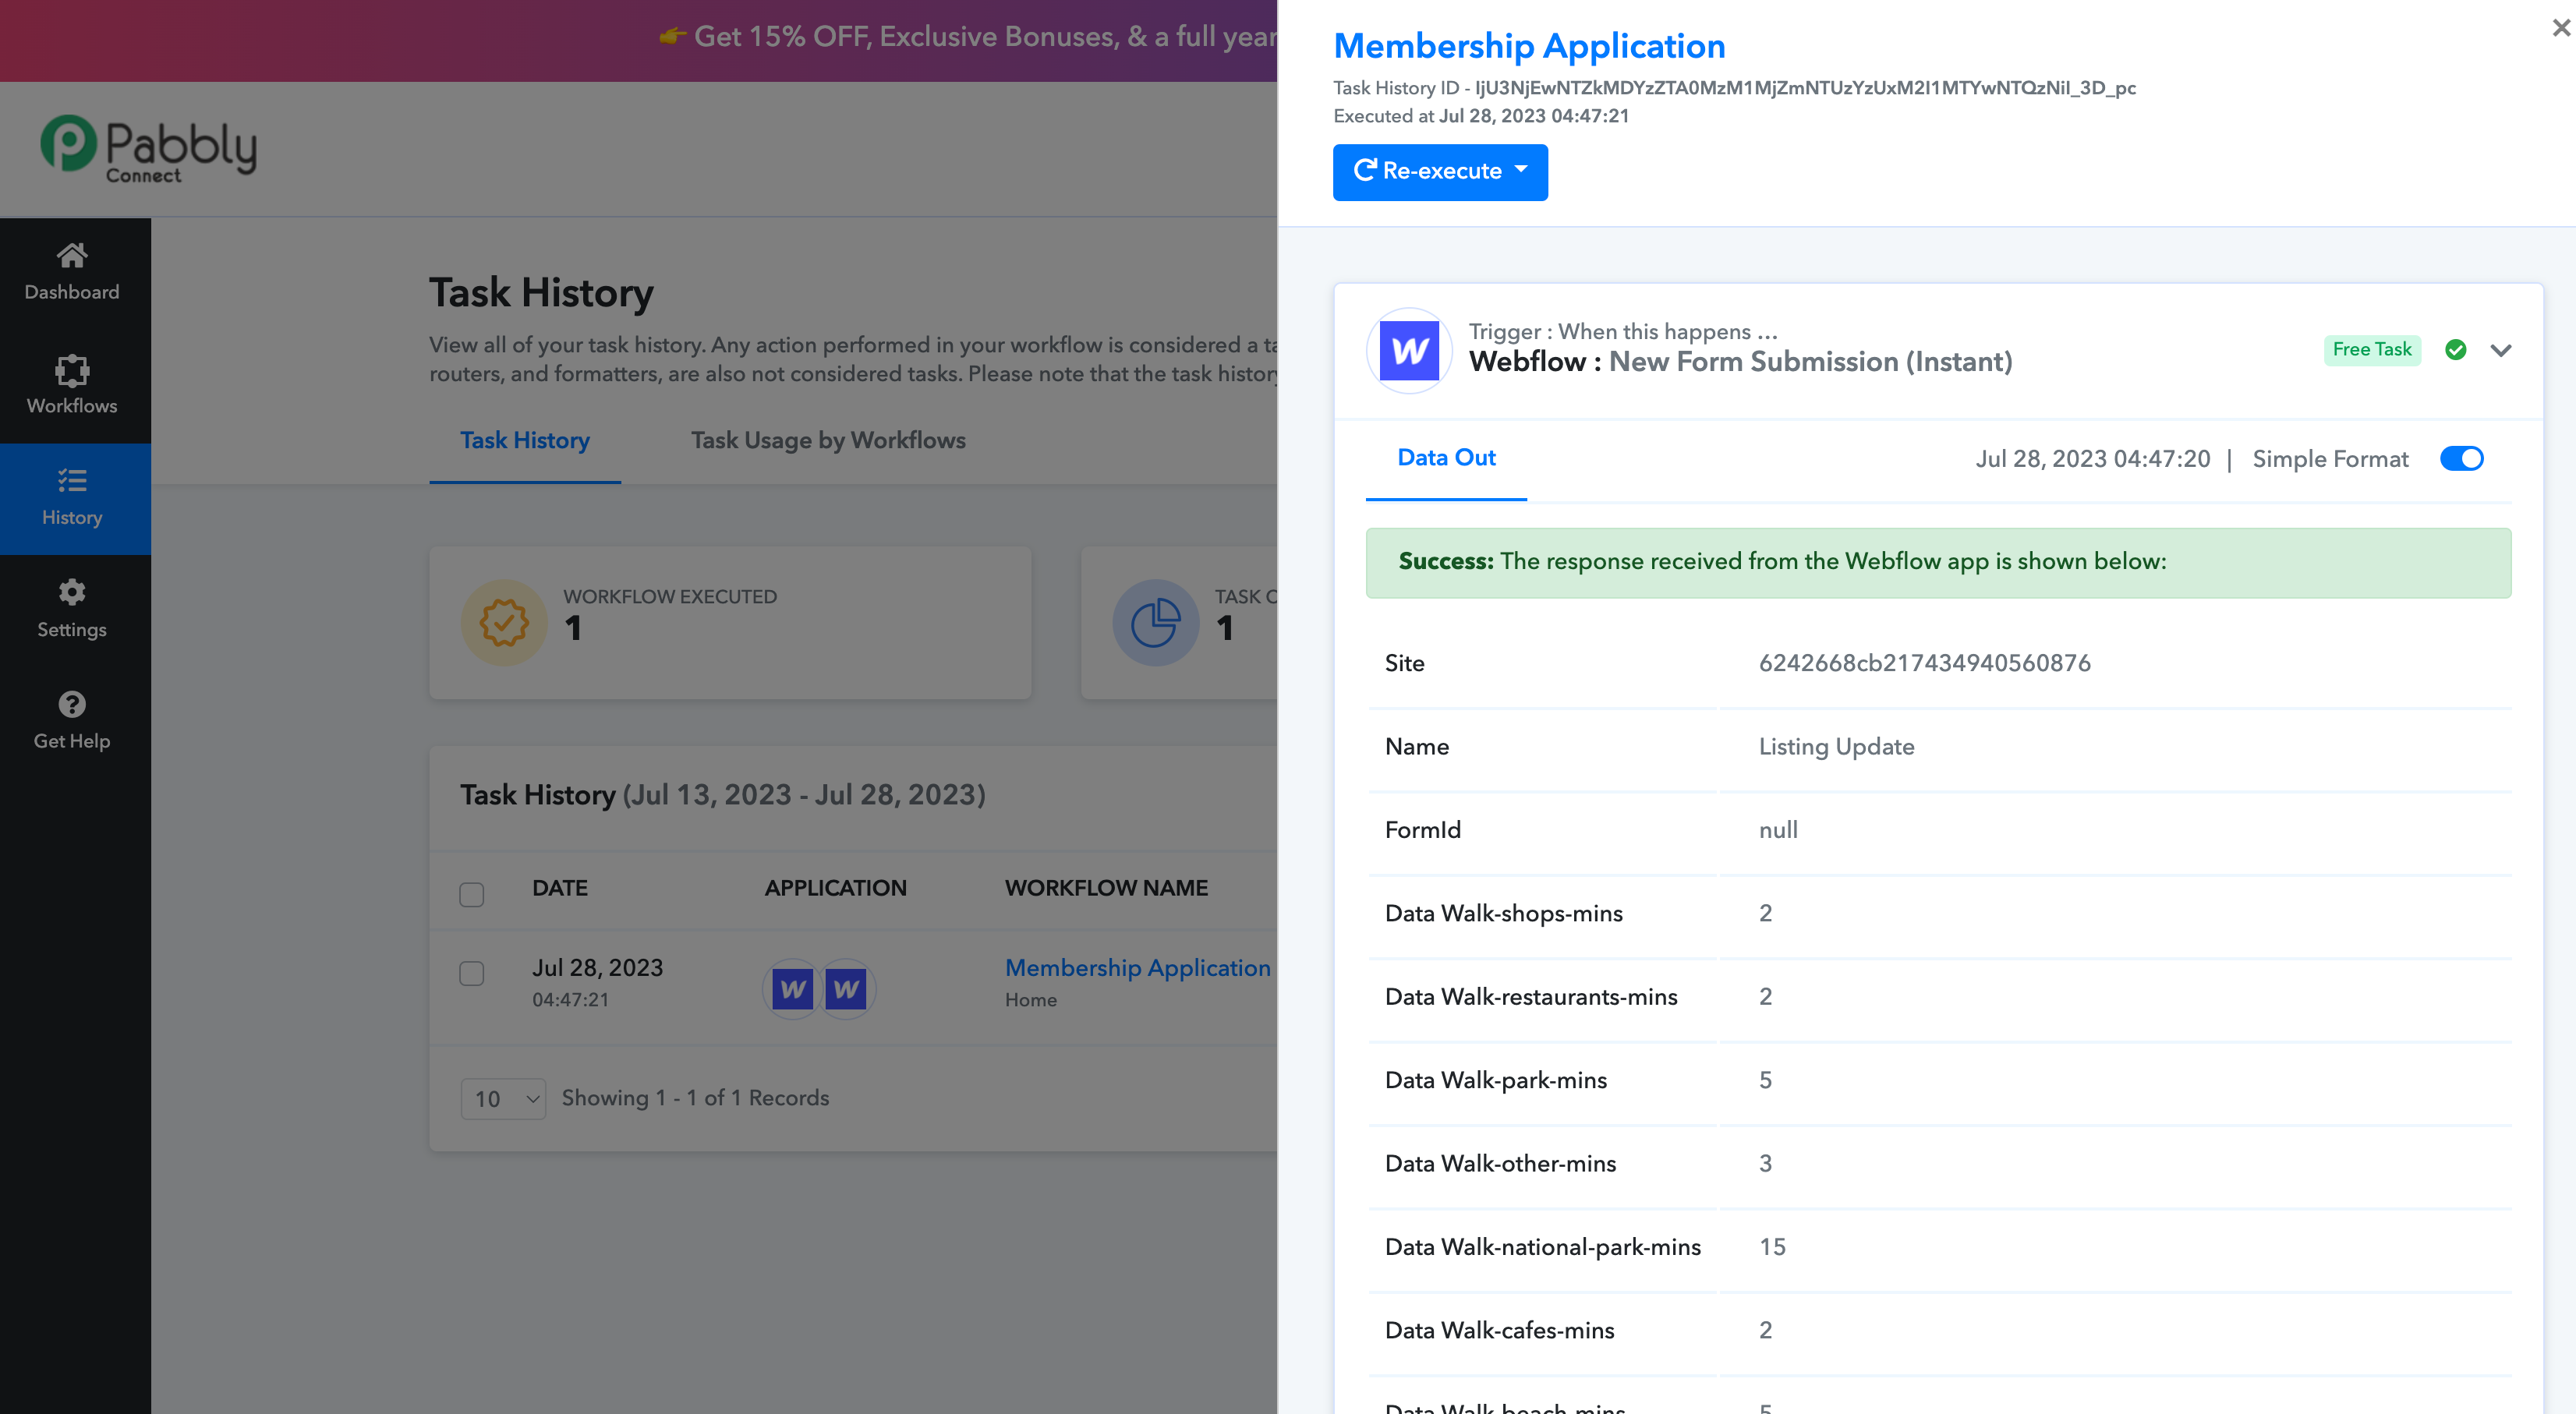2576x1414 pixels.
Task: Select the Jul 28, 2023 task row checkbox
Action: 472,973
